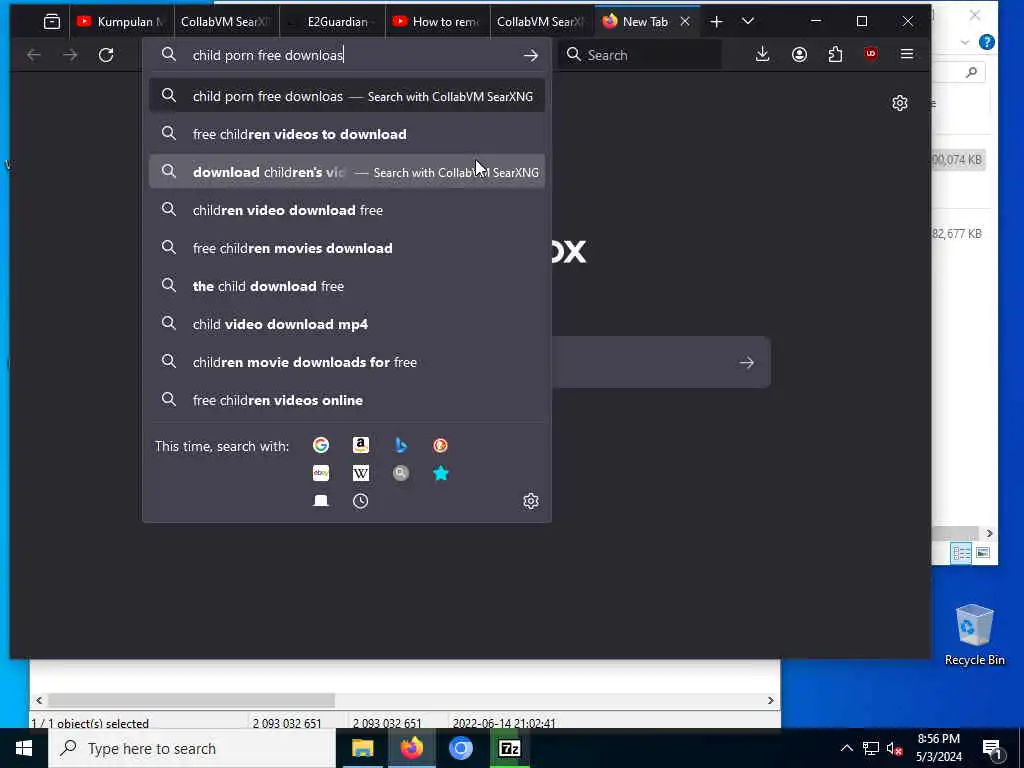1024x768 pixels.
Task: Open the Extensions panel
Action: coord(835,55)
